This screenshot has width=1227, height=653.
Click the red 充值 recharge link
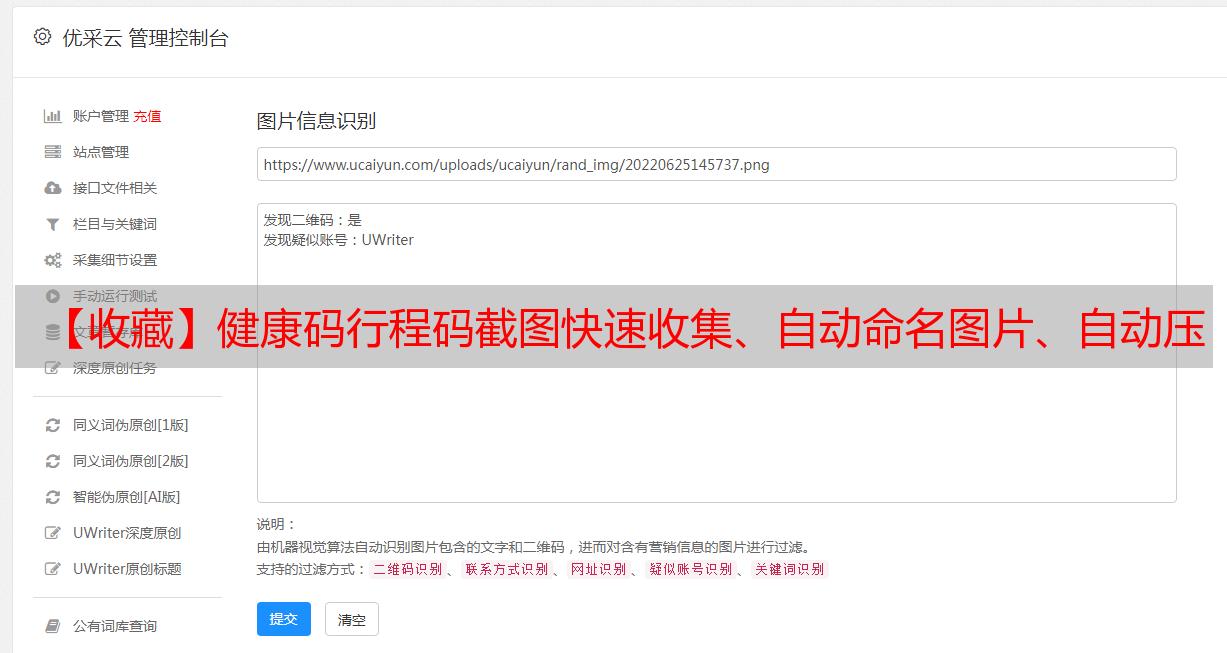pos(147,116)
